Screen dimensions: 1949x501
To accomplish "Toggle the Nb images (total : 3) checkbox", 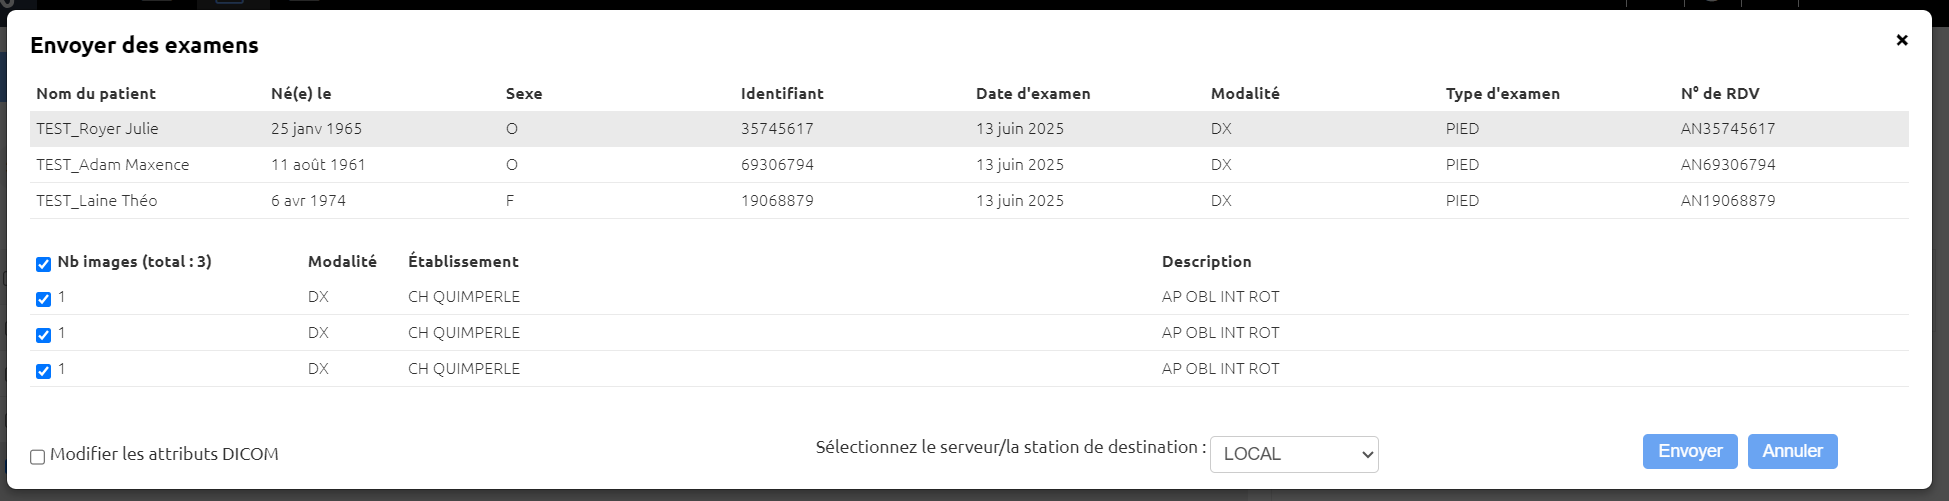I will (x=43, y=264).
